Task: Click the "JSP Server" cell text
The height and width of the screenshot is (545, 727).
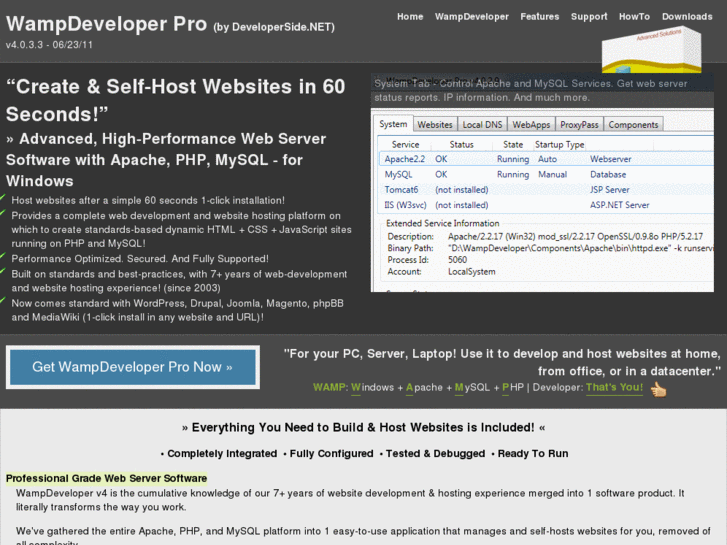Action: [610, 190]
